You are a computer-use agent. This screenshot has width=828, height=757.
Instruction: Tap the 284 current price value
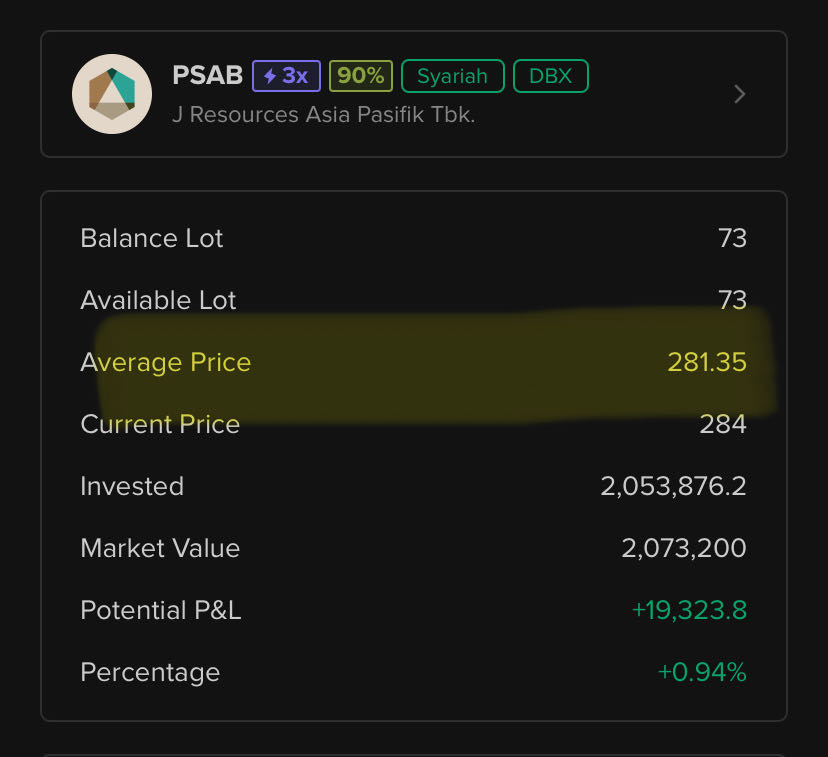723,424
